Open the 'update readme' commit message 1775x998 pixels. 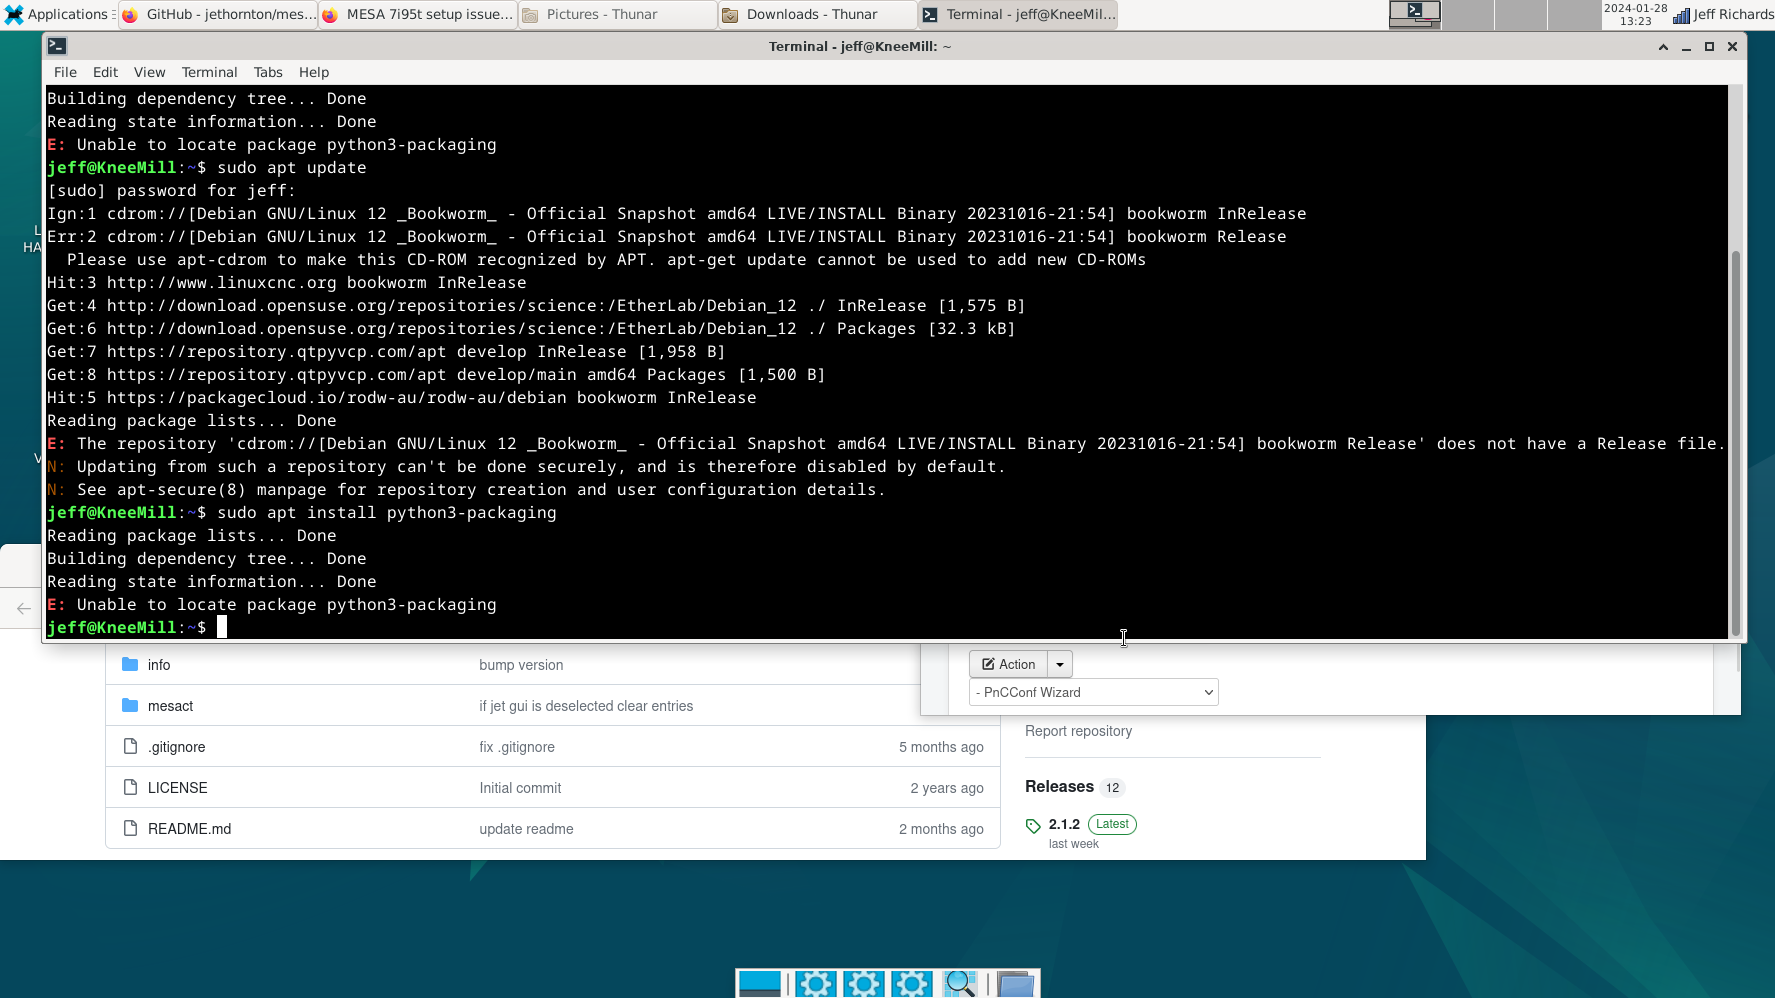click(526, 829)
